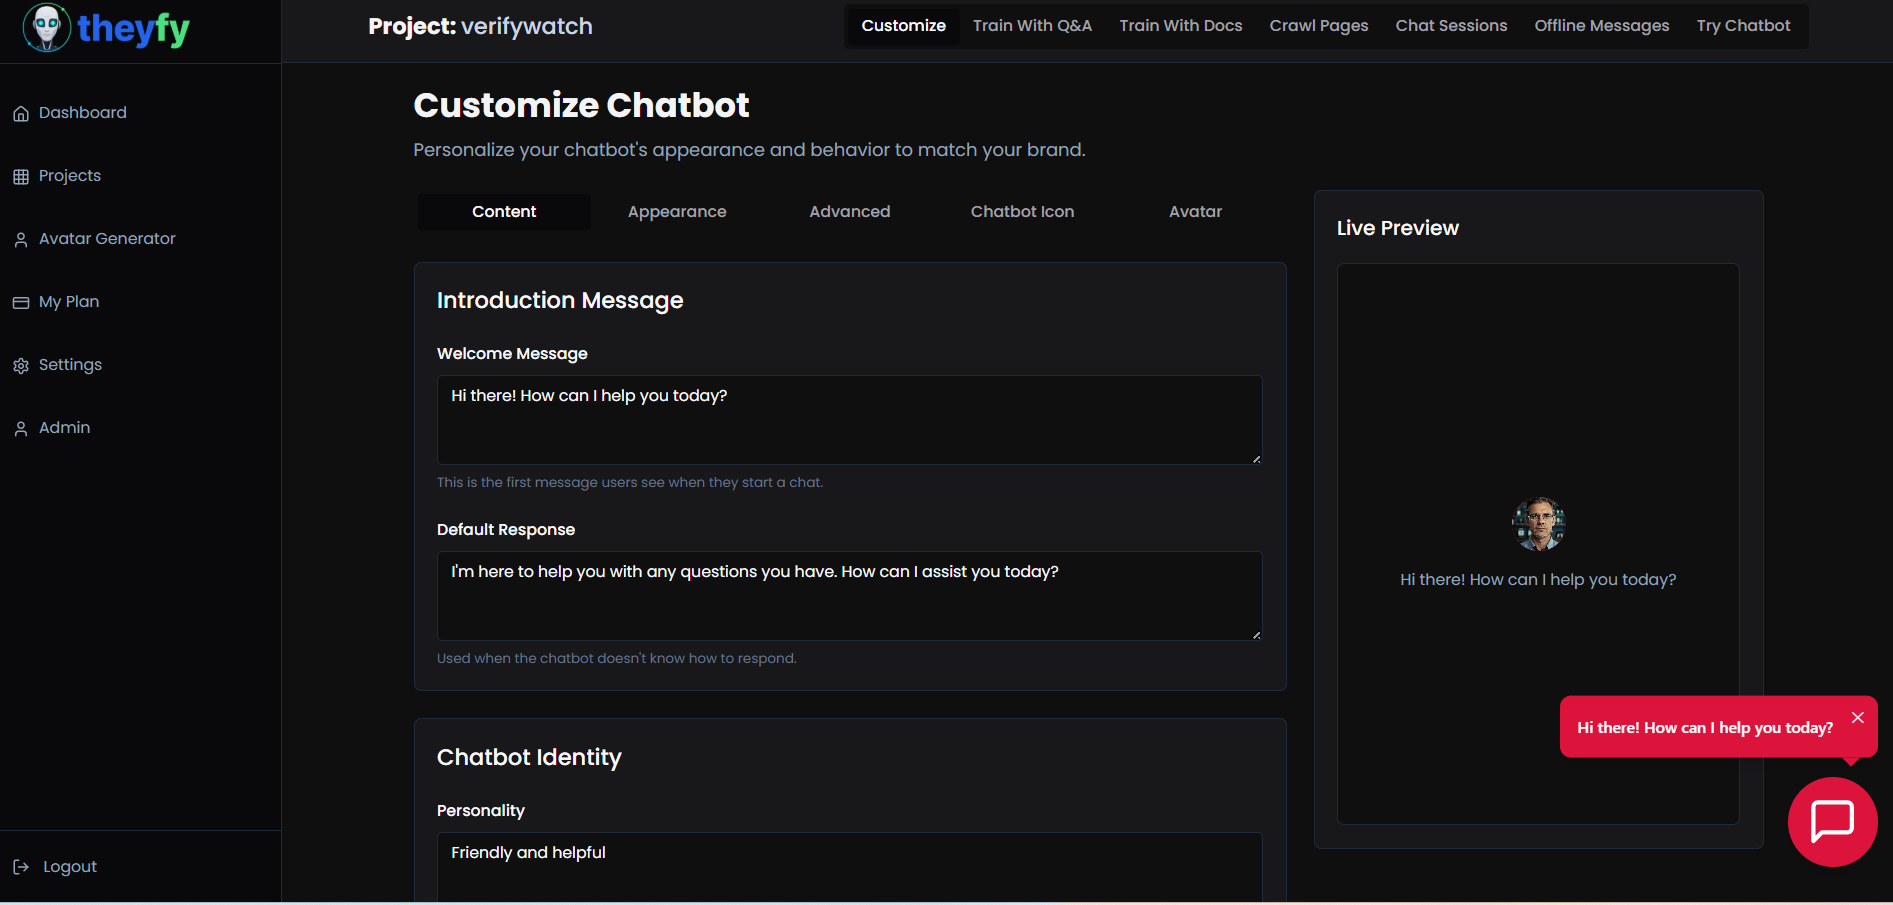Click the Projects grid icon
The height and width of the screenshot is (905, 1893).
pyautogui.click(x=21, y=176)
